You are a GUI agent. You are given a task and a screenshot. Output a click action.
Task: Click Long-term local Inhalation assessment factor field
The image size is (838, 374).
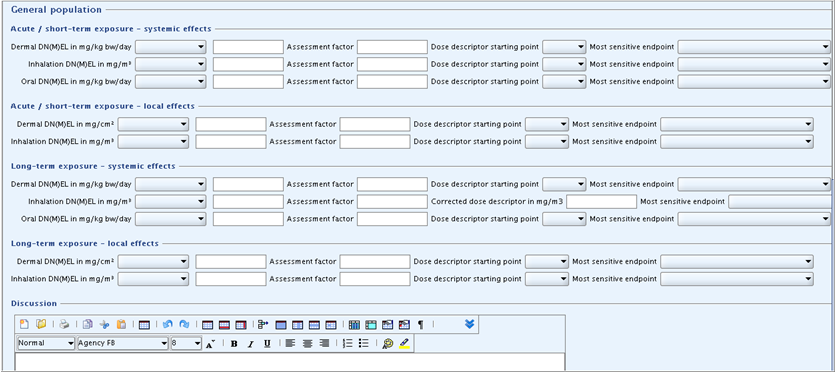375,279
